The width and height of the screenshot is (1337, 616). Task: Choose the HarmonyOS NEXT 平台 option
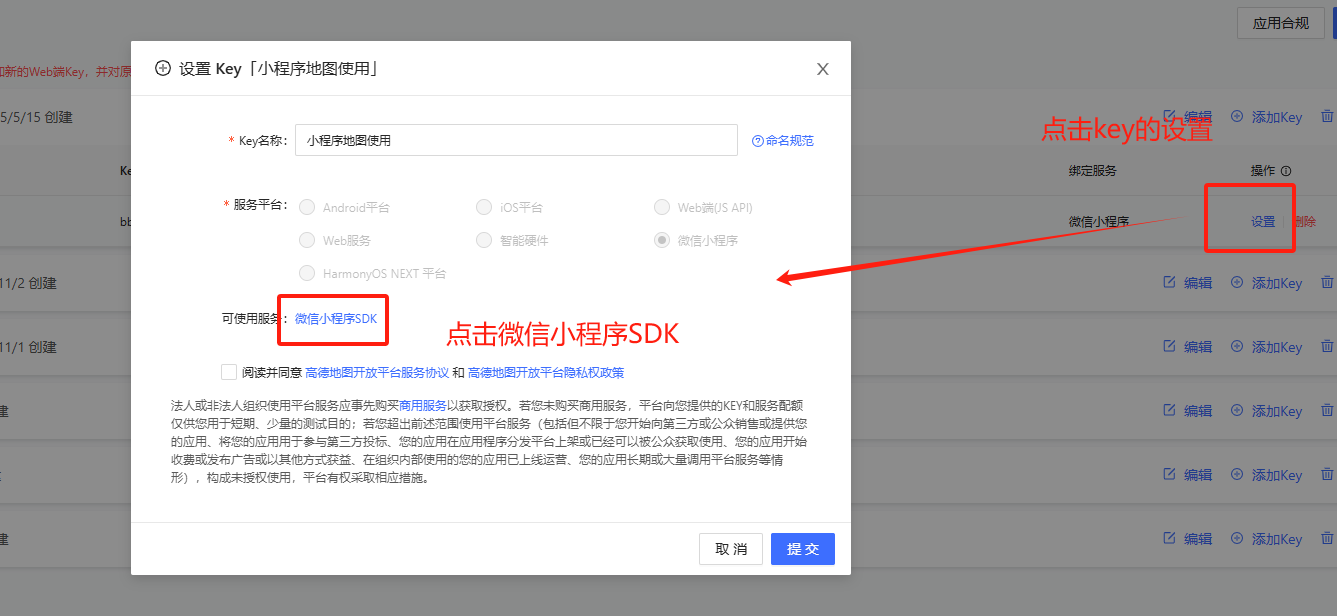(307, 273)
